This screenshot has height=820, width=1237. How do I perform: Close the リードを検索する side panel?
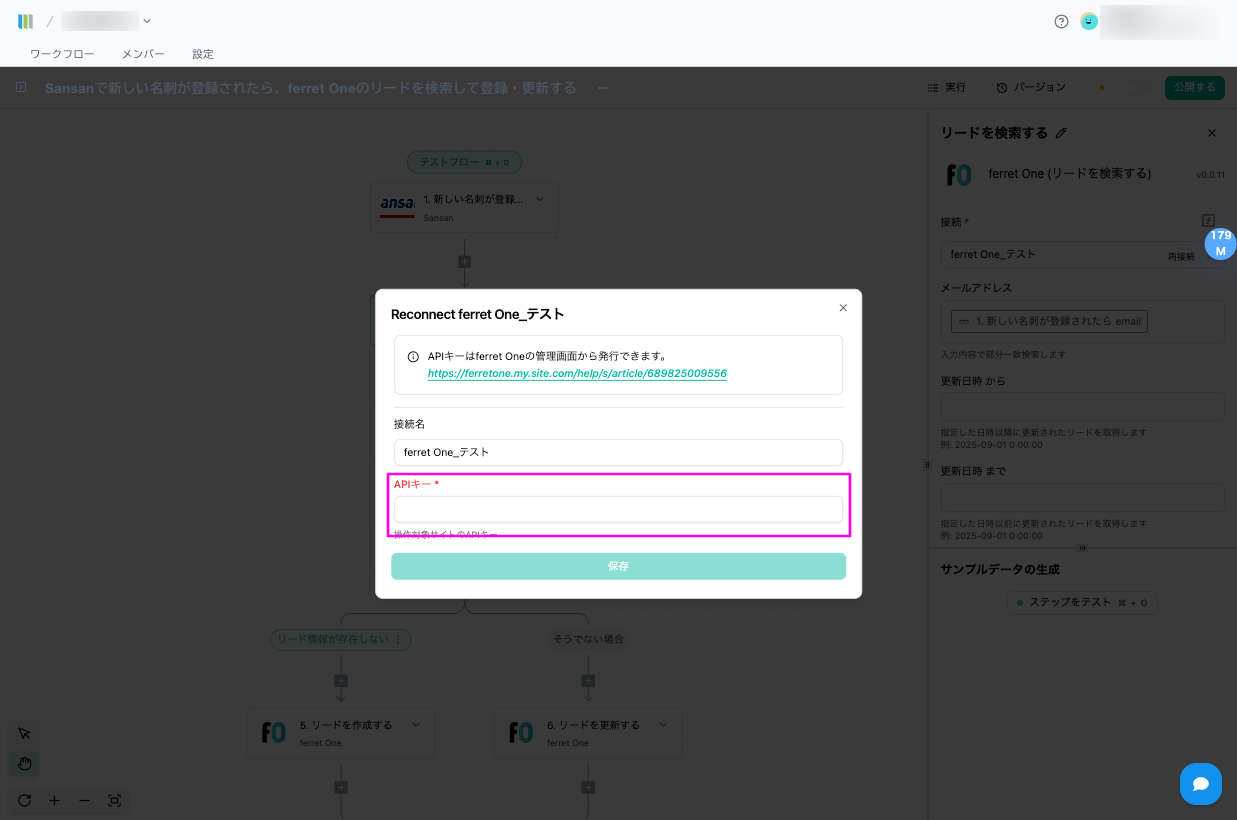pyautogui.click(x=1212, y=133)
